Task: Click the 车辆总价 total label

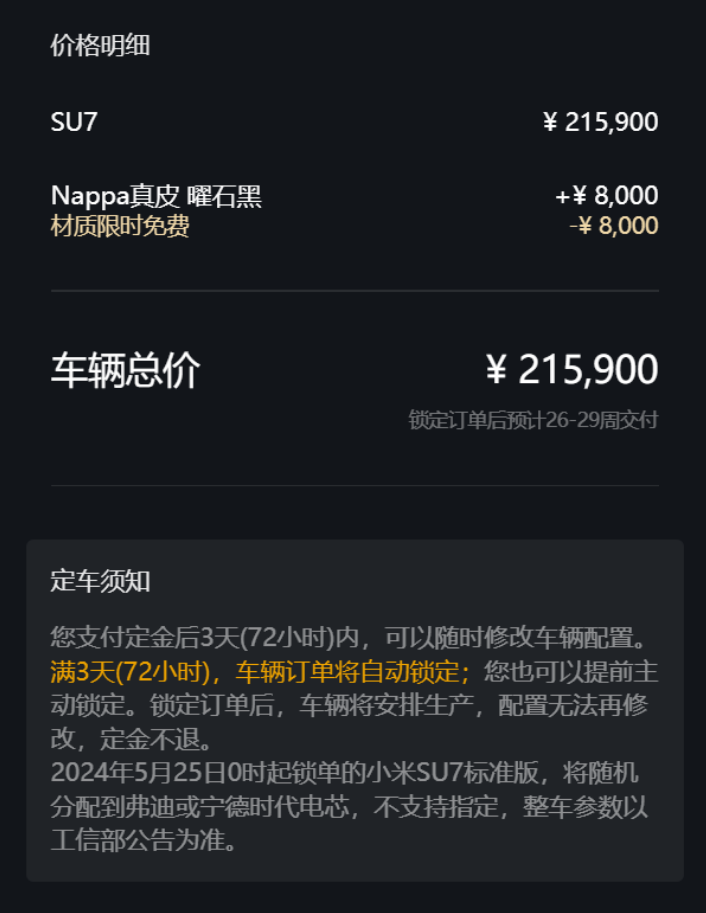Action: (125, 370)
